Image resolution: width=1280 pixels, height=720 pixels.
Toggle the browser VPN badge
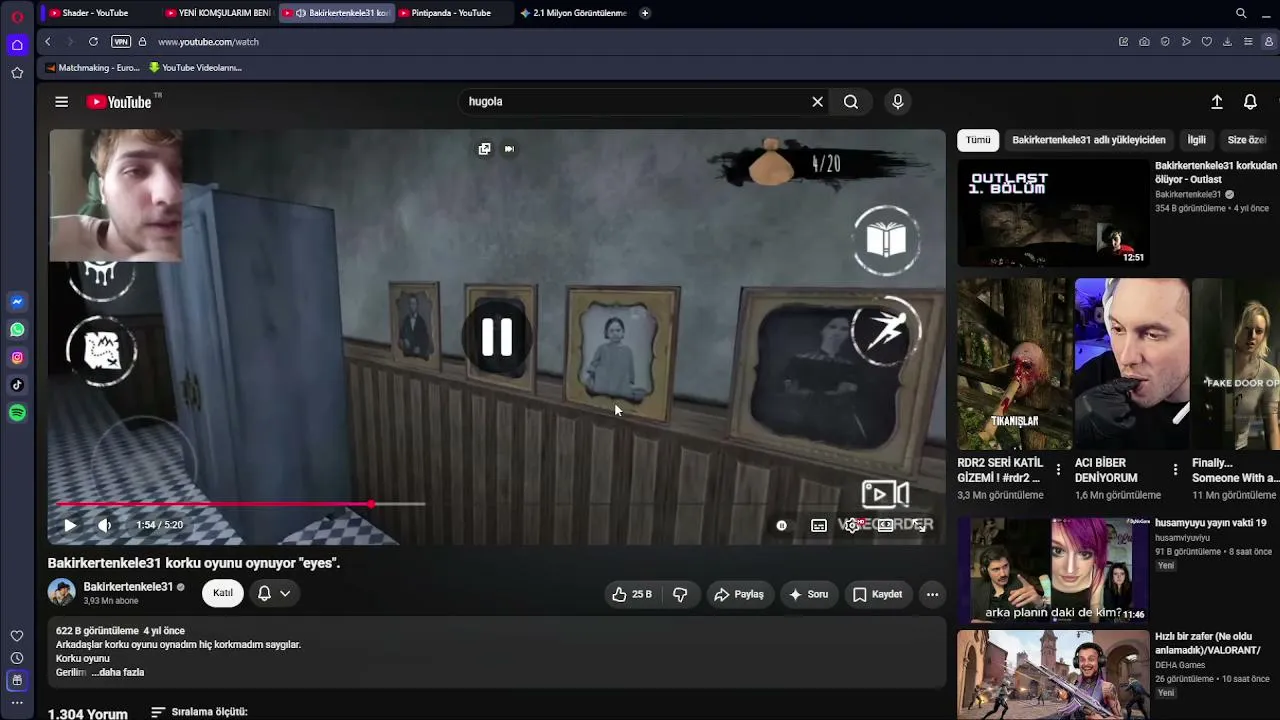pyautogui.click(x=121, y=42)
